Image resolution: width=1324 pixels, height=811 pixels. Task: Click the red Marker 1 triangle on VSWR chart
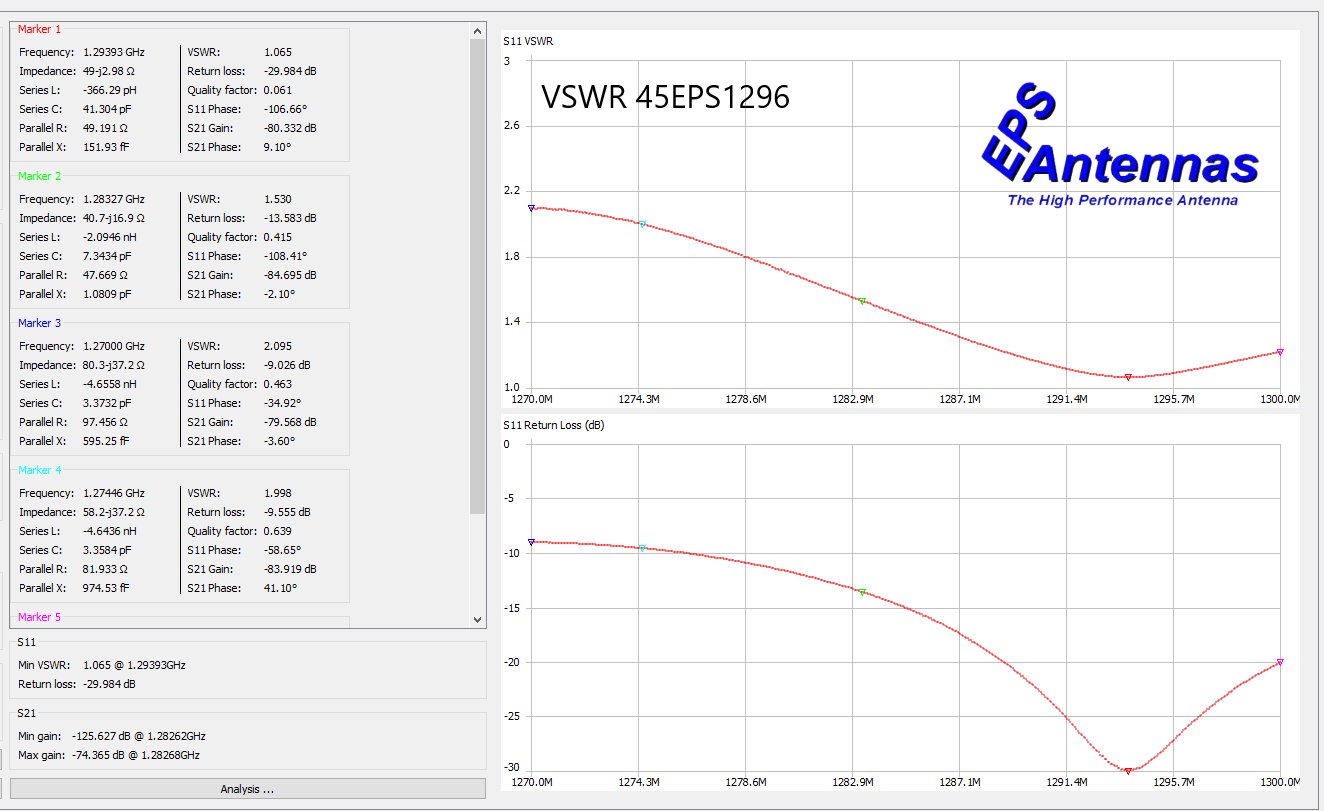(1128, 377)
